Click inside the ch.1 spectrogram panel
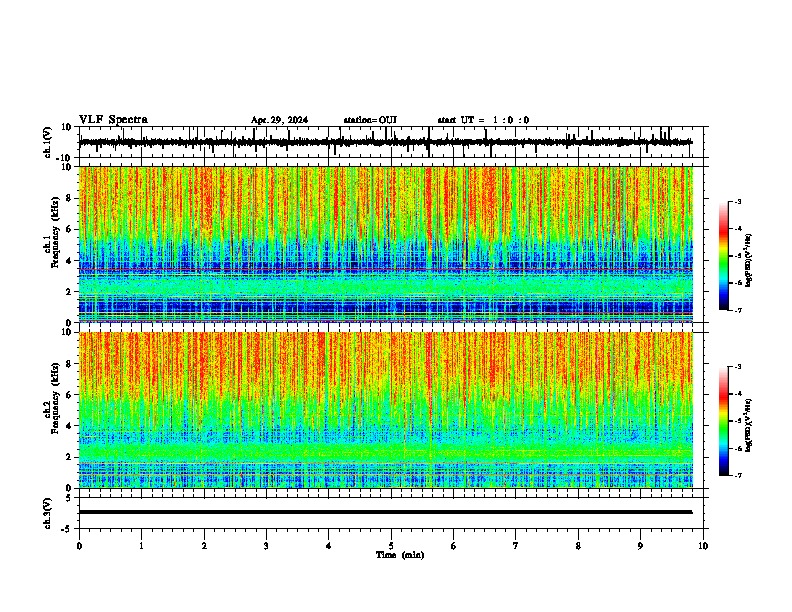Image resolution: width=792 pixels, height=612 pixels. point(386,244)
